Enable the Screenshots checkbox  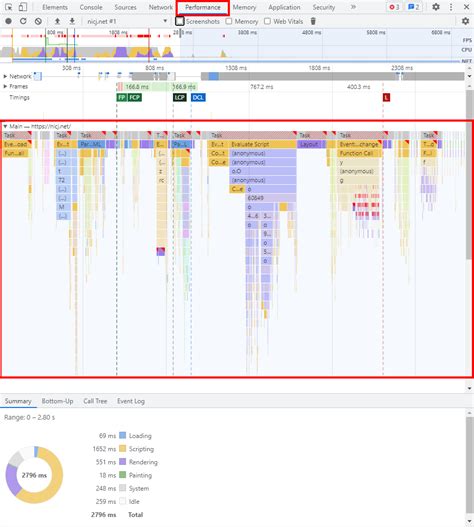[x=180, y=21]
